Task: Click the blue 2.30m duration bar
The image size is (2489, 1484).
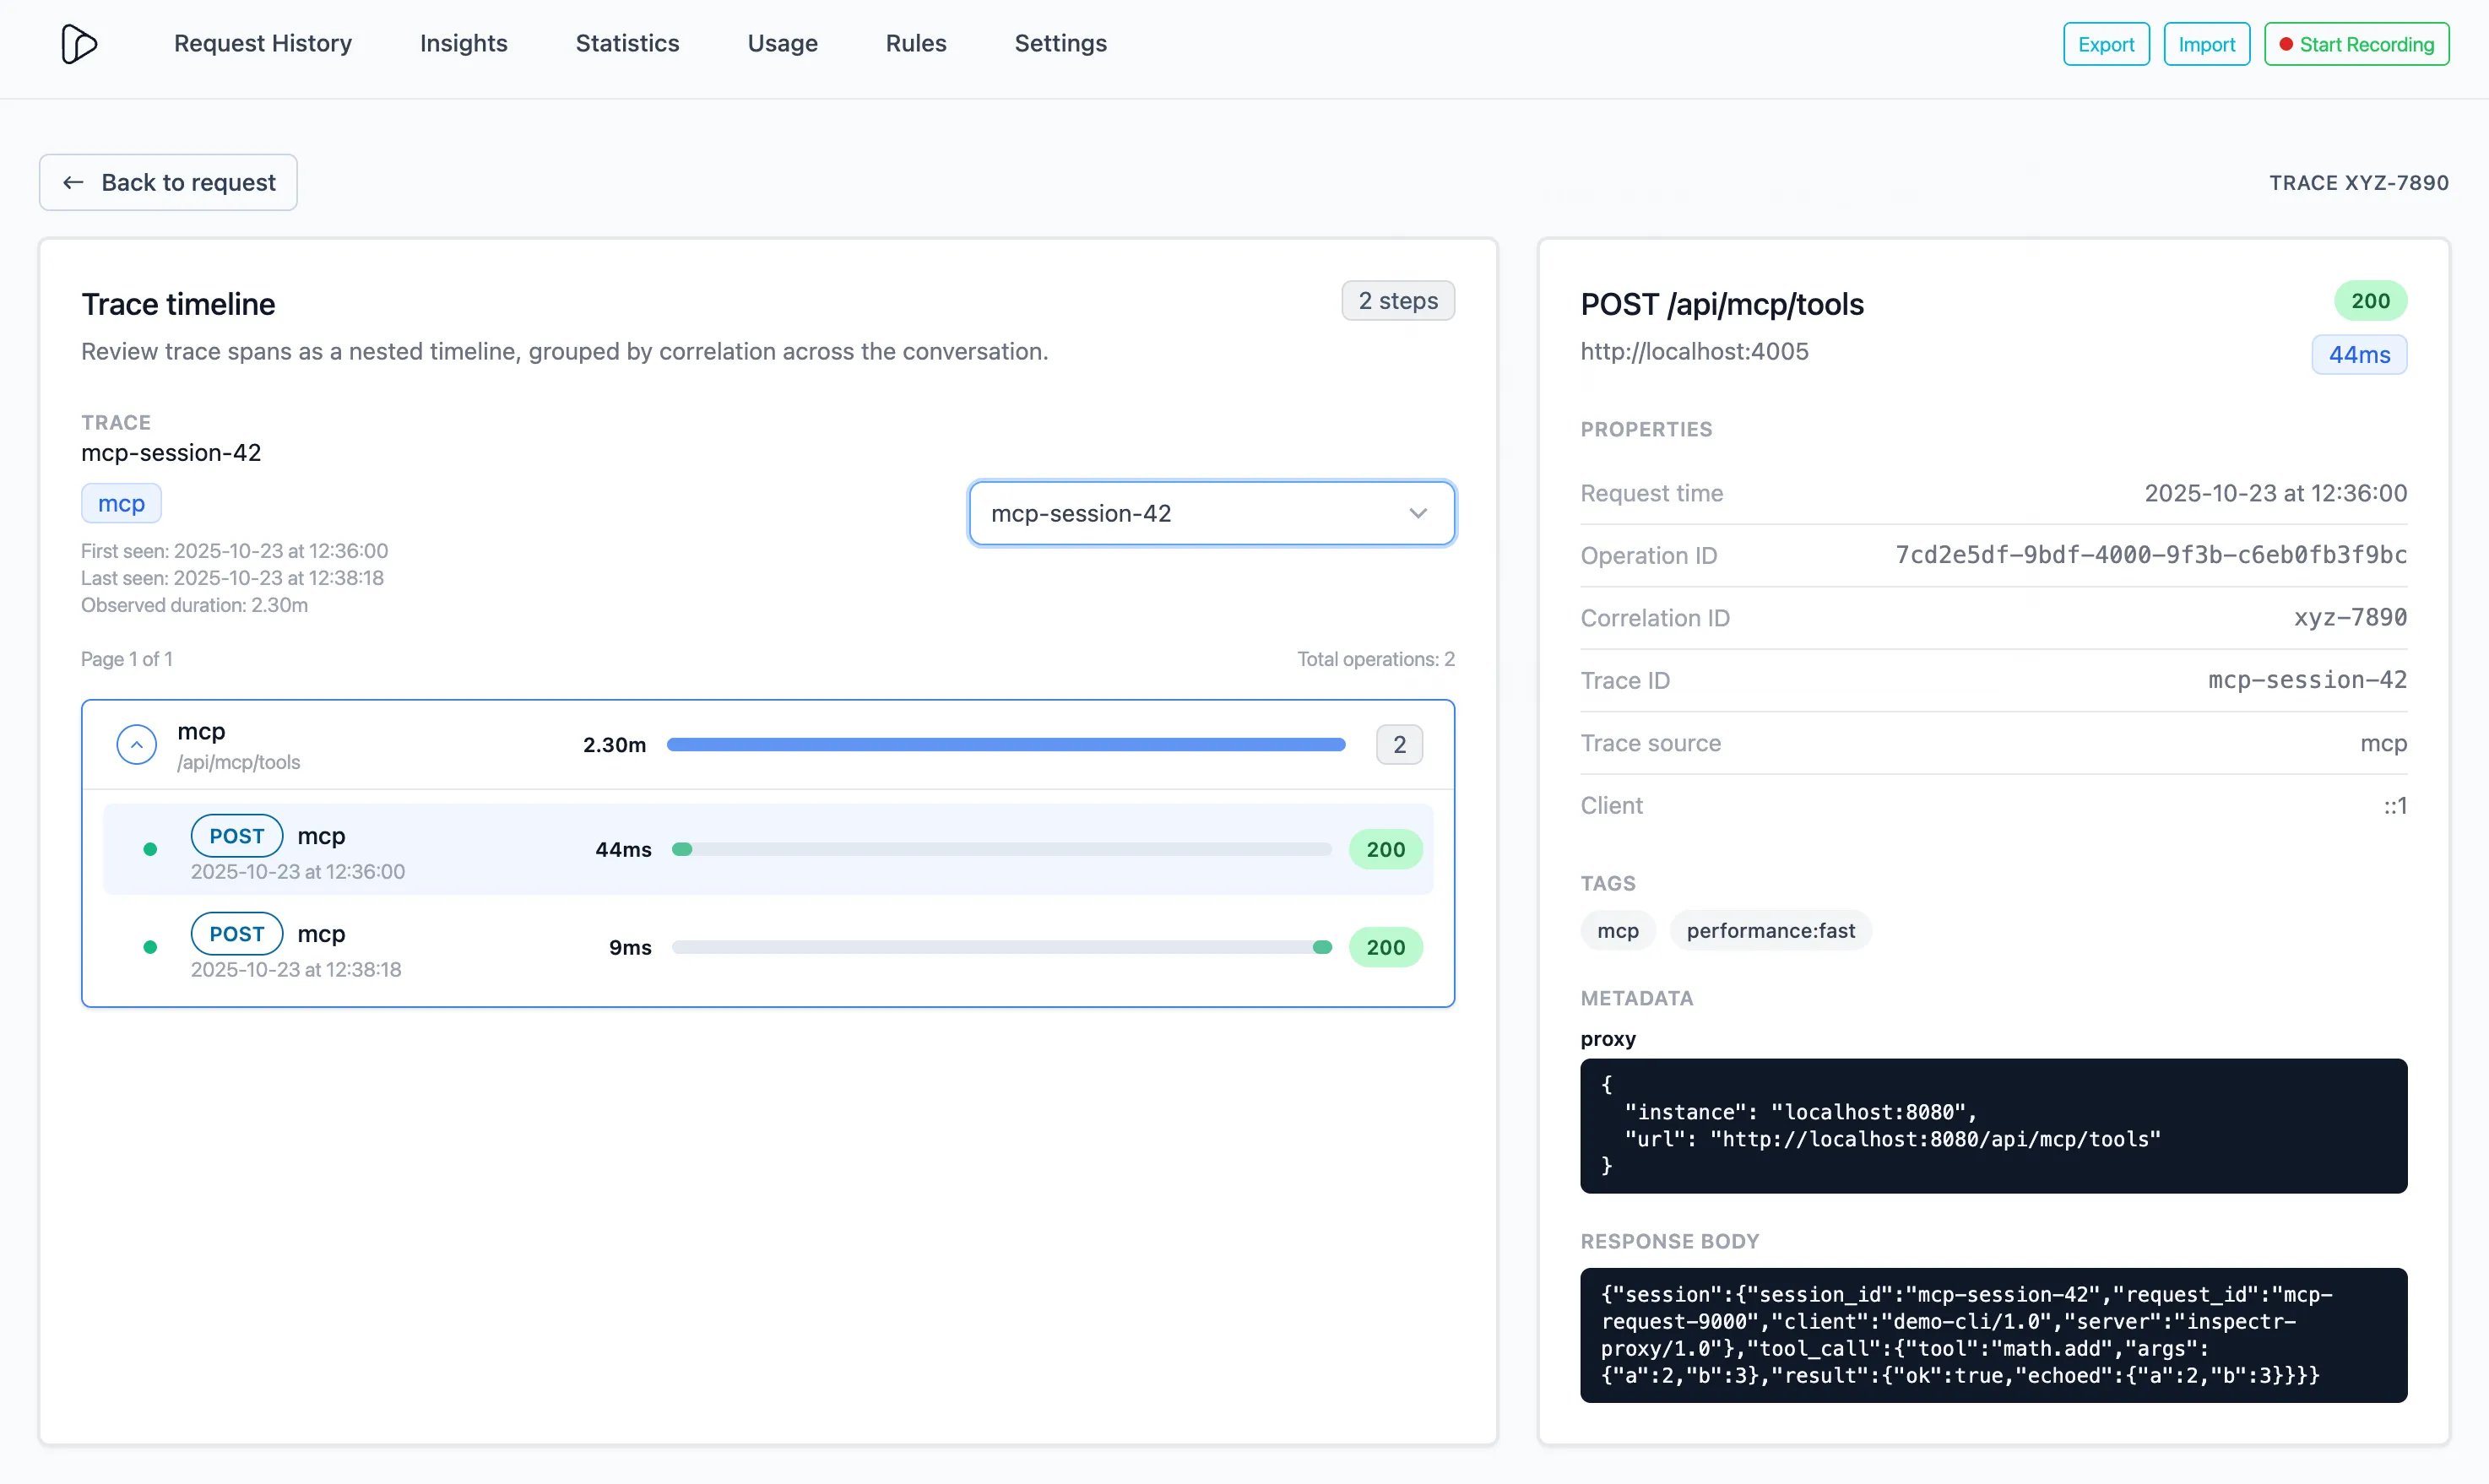Action: pos(1005,745)
